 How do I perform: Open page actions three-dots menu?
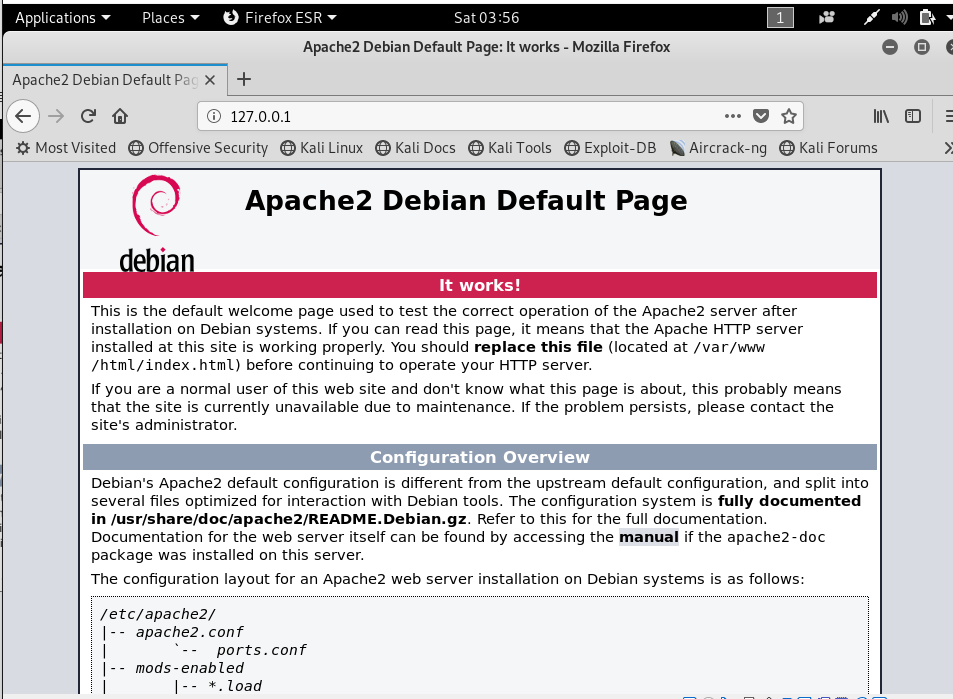coord(732,116)
